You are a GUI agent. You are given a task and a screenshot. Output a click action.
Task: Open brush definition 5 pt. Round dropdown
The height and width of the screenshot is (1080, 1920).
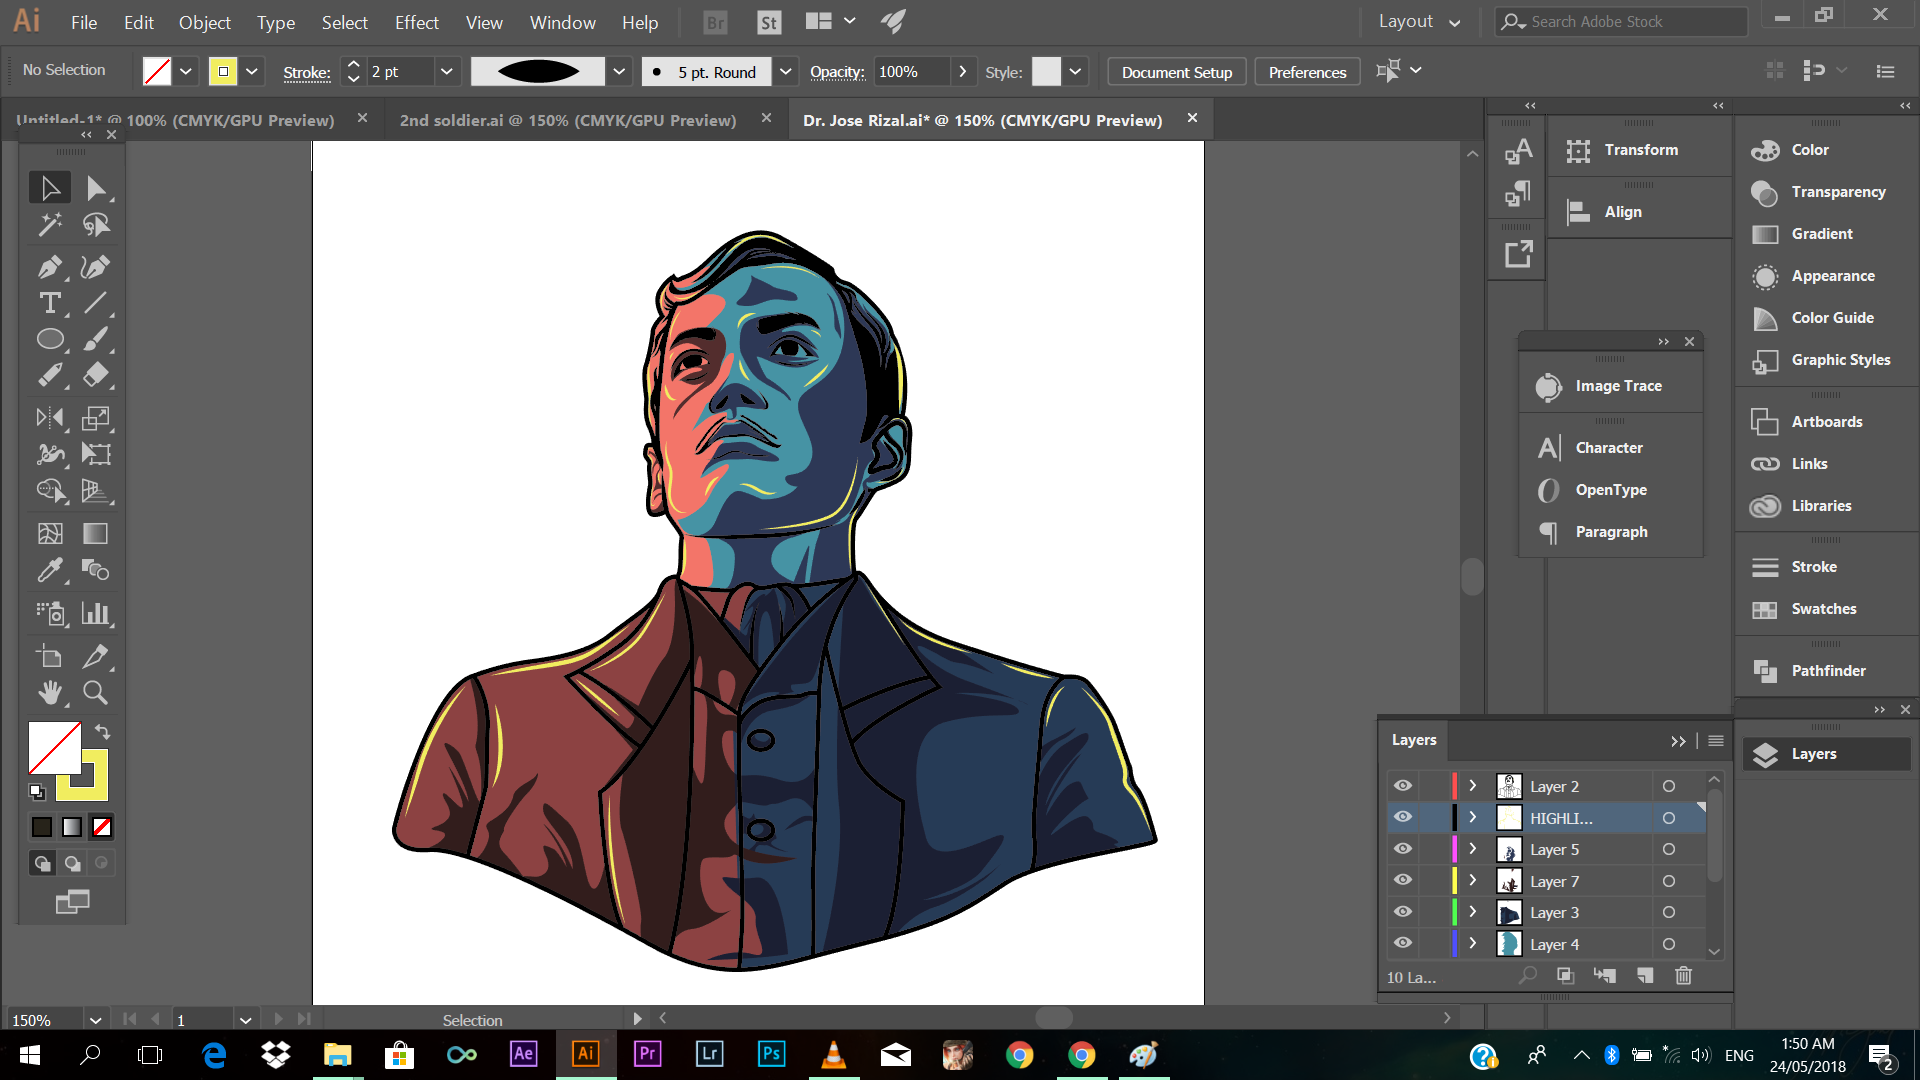click(786, 71)
